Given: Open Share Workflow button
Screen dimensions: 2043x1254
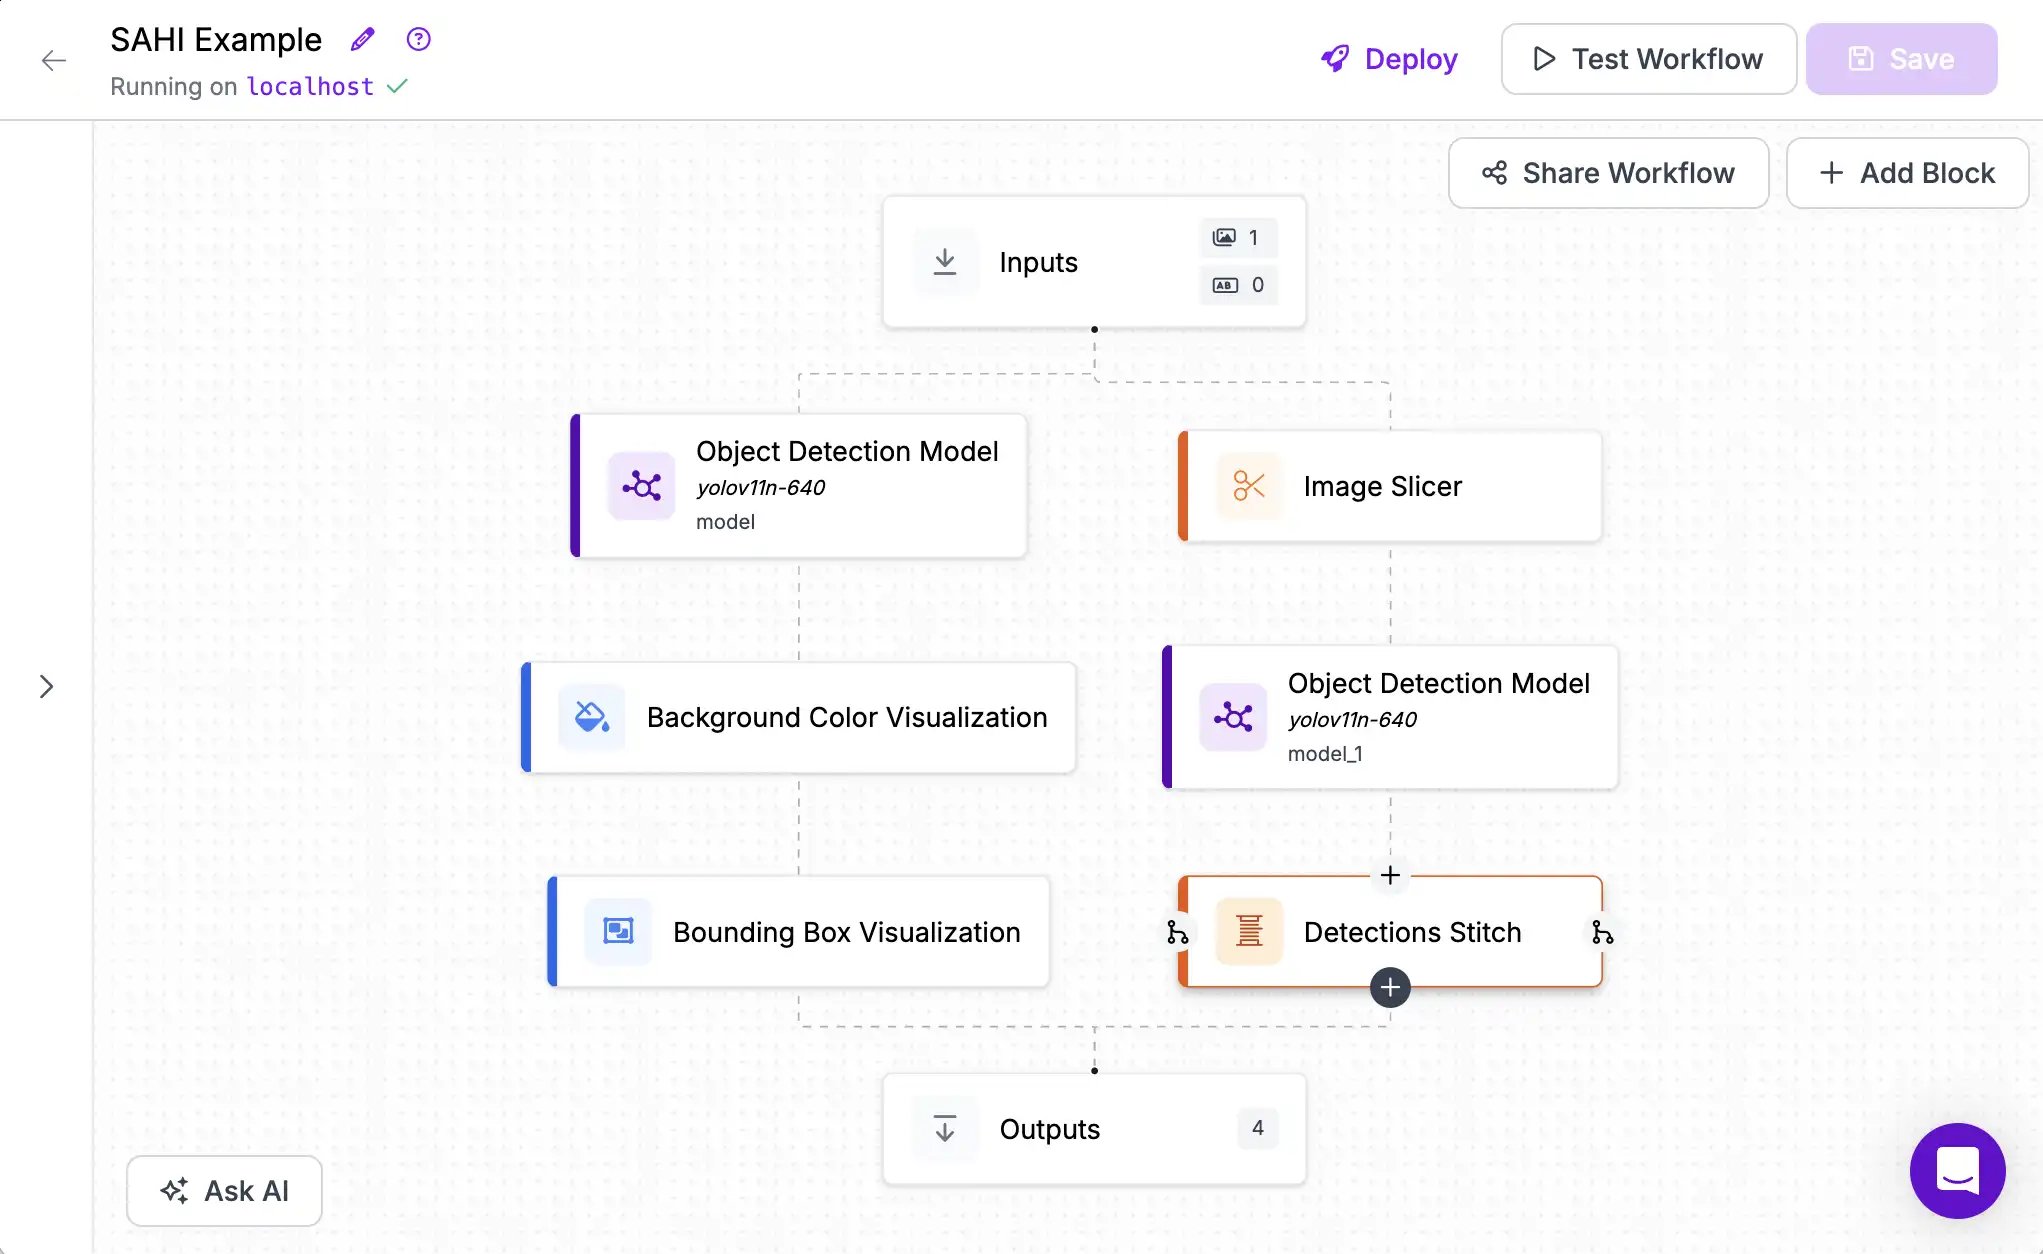Looking at the screenshot, I should click(x=1608, y=173).
